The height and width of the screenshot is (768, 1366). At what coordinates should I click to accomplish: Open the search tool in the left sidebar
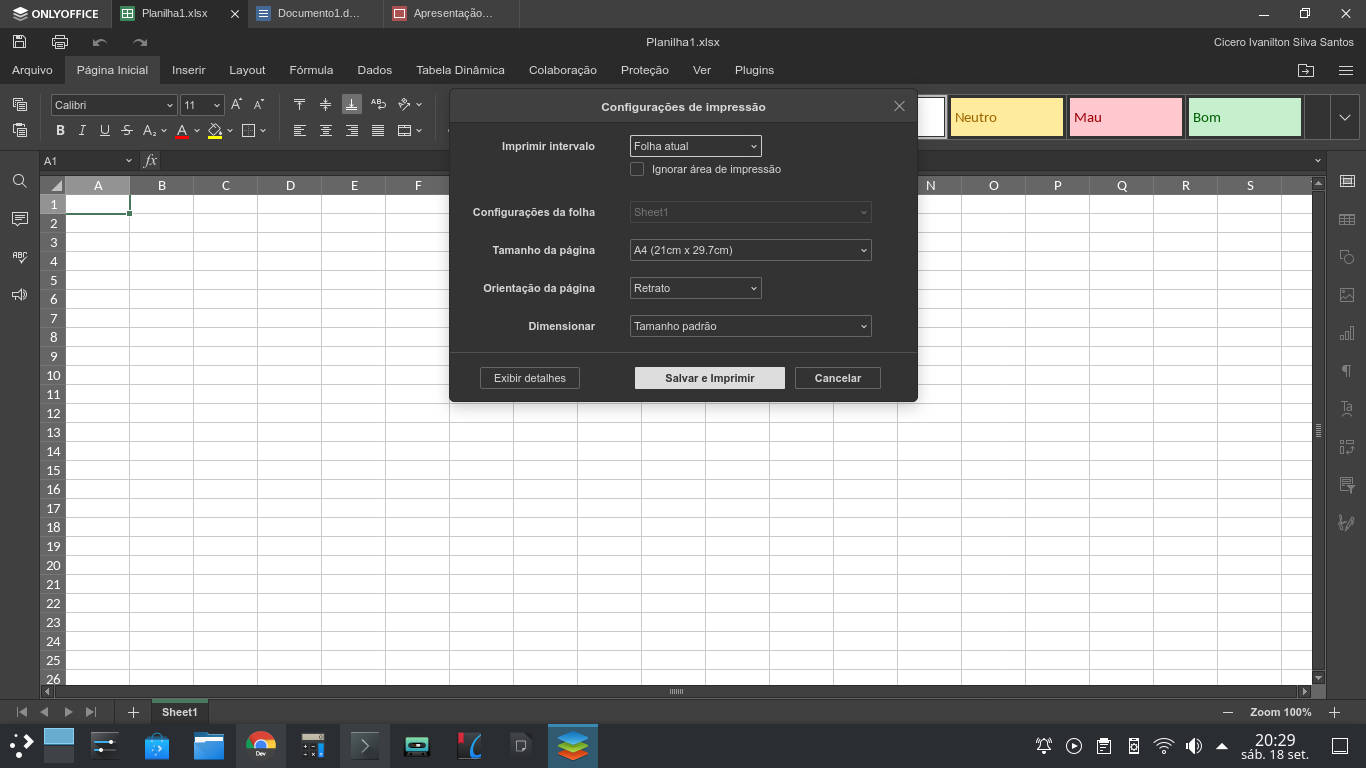[18, 182]
